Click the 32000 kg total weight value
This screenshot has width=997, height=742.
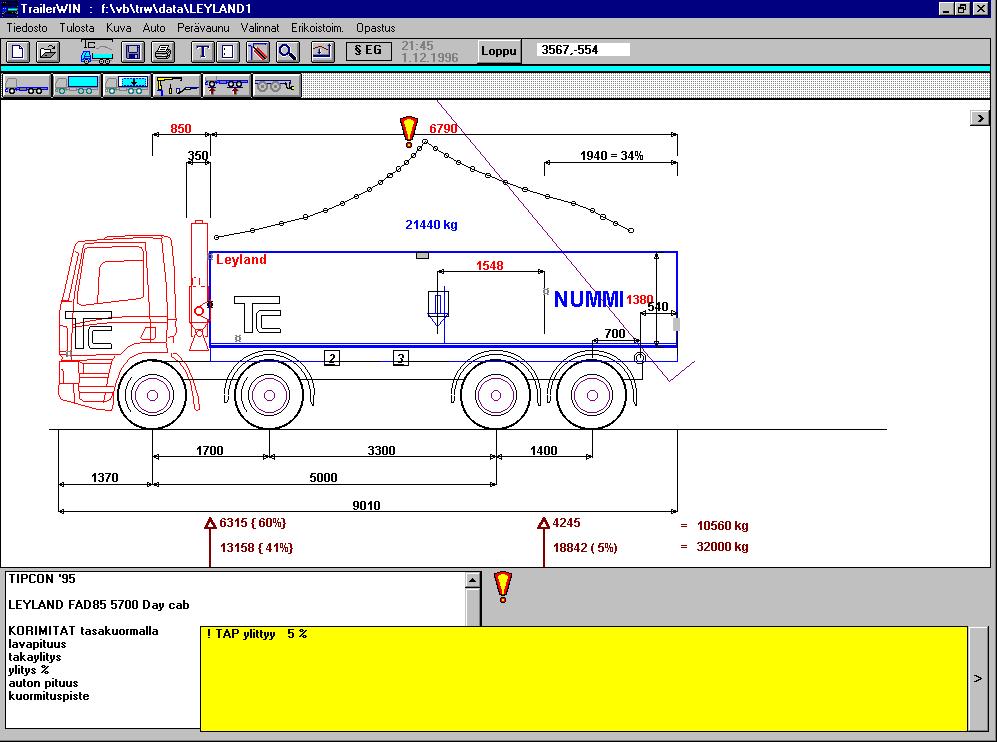(x=722, y=547)
